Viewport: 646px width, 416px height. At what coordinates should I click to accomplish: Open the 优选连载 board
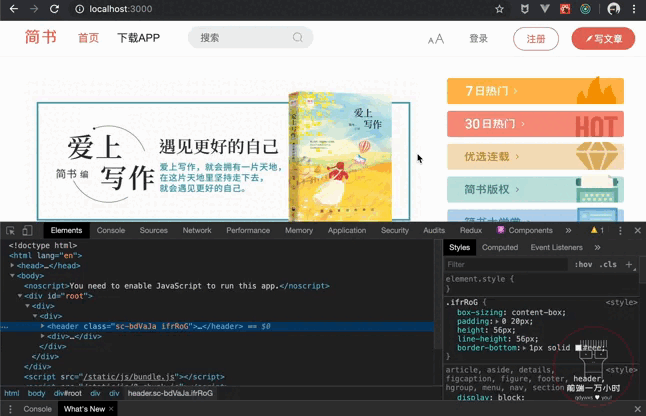tap(535, 157)
